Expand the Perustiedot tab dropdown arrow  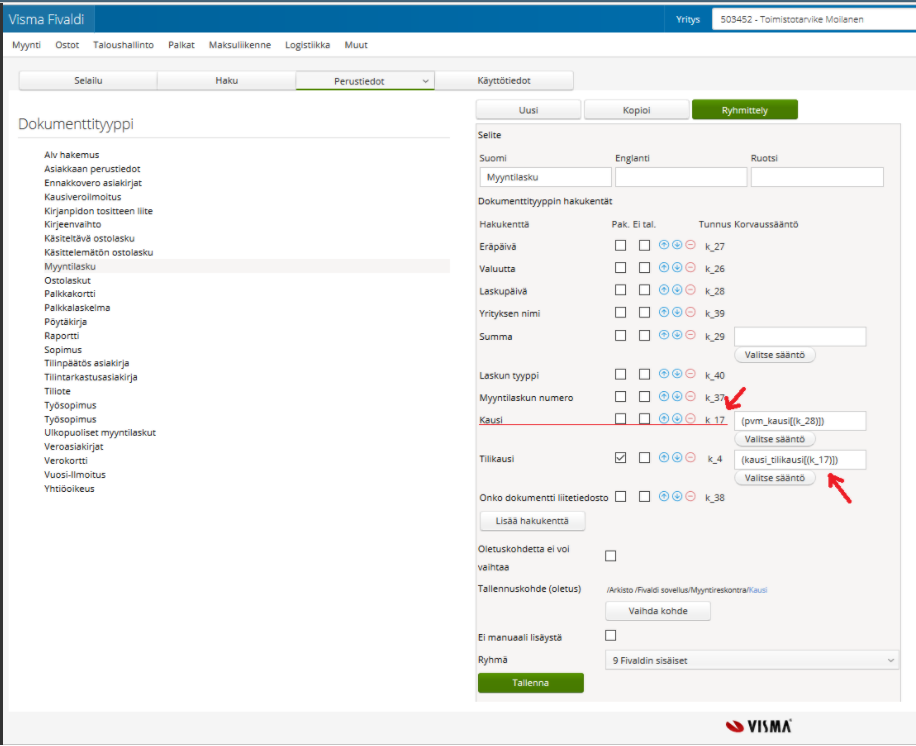[x=425, y=81]
